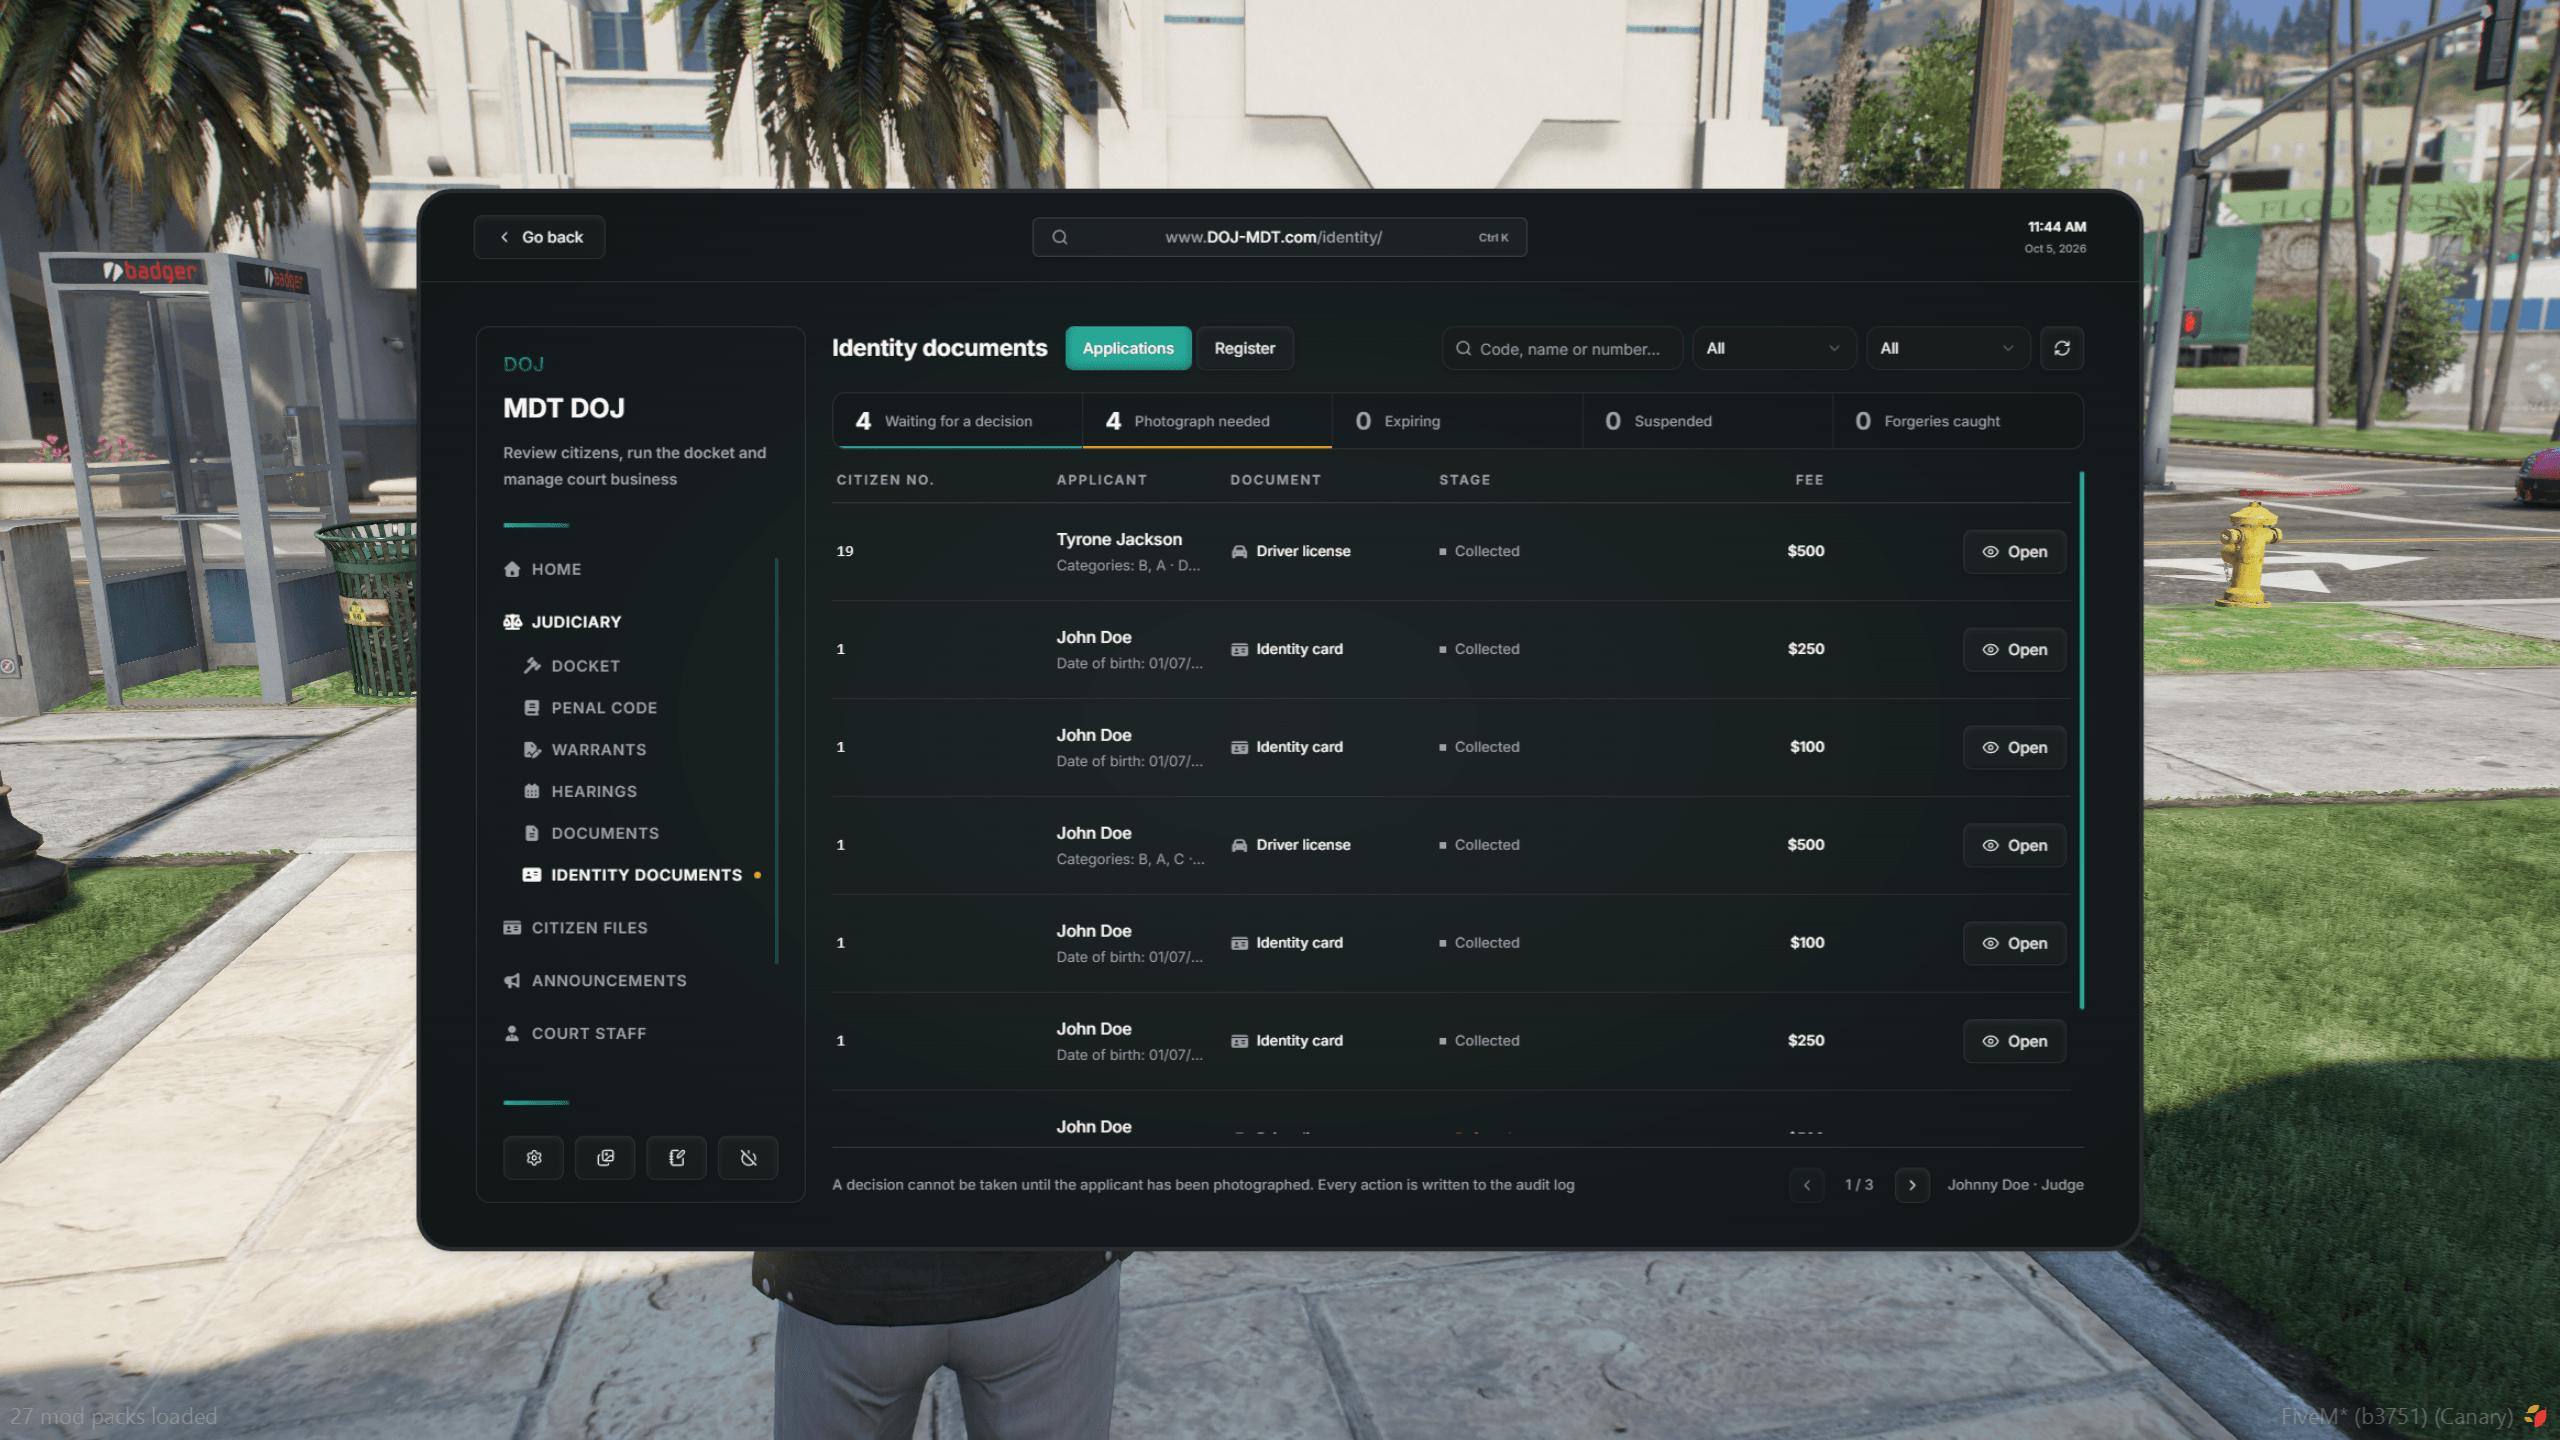The height and width of the screenshot is (1440, 2560).
Task: Collapse the Judiciary section in sidebar
Action: (x=563, y=622)
